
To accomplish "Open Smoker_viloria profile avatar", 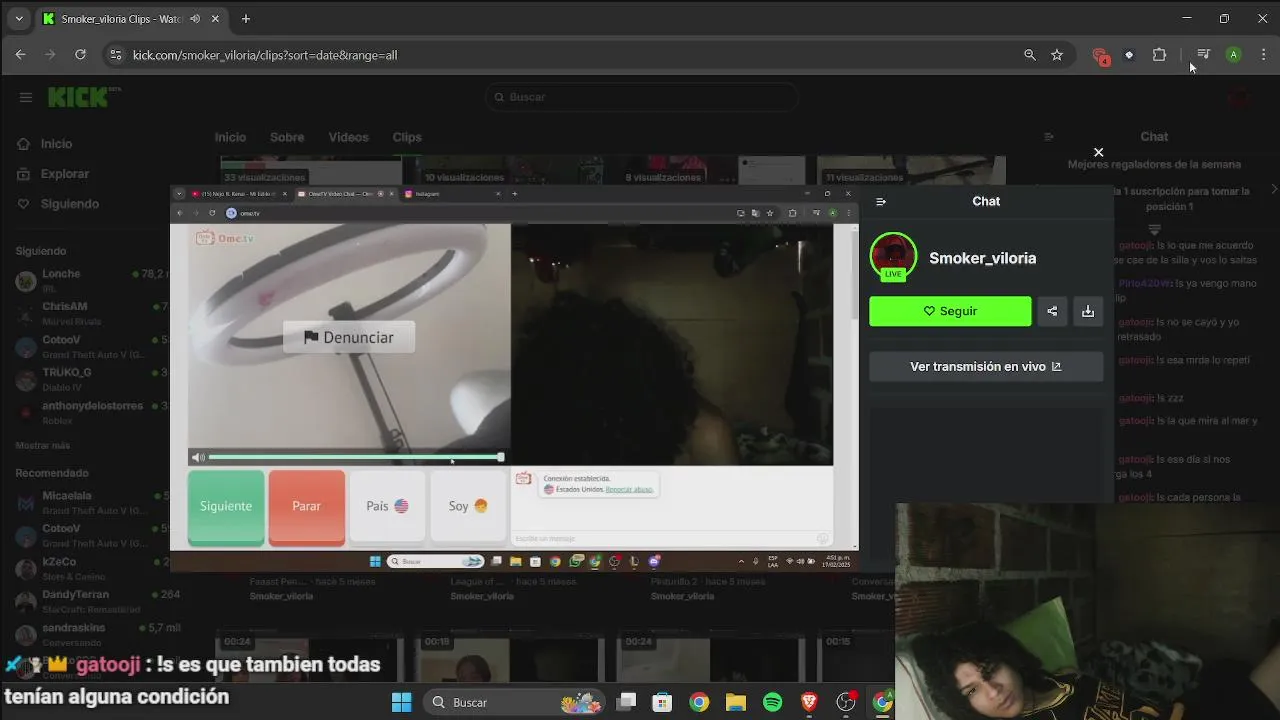I will tap(893, 257).
